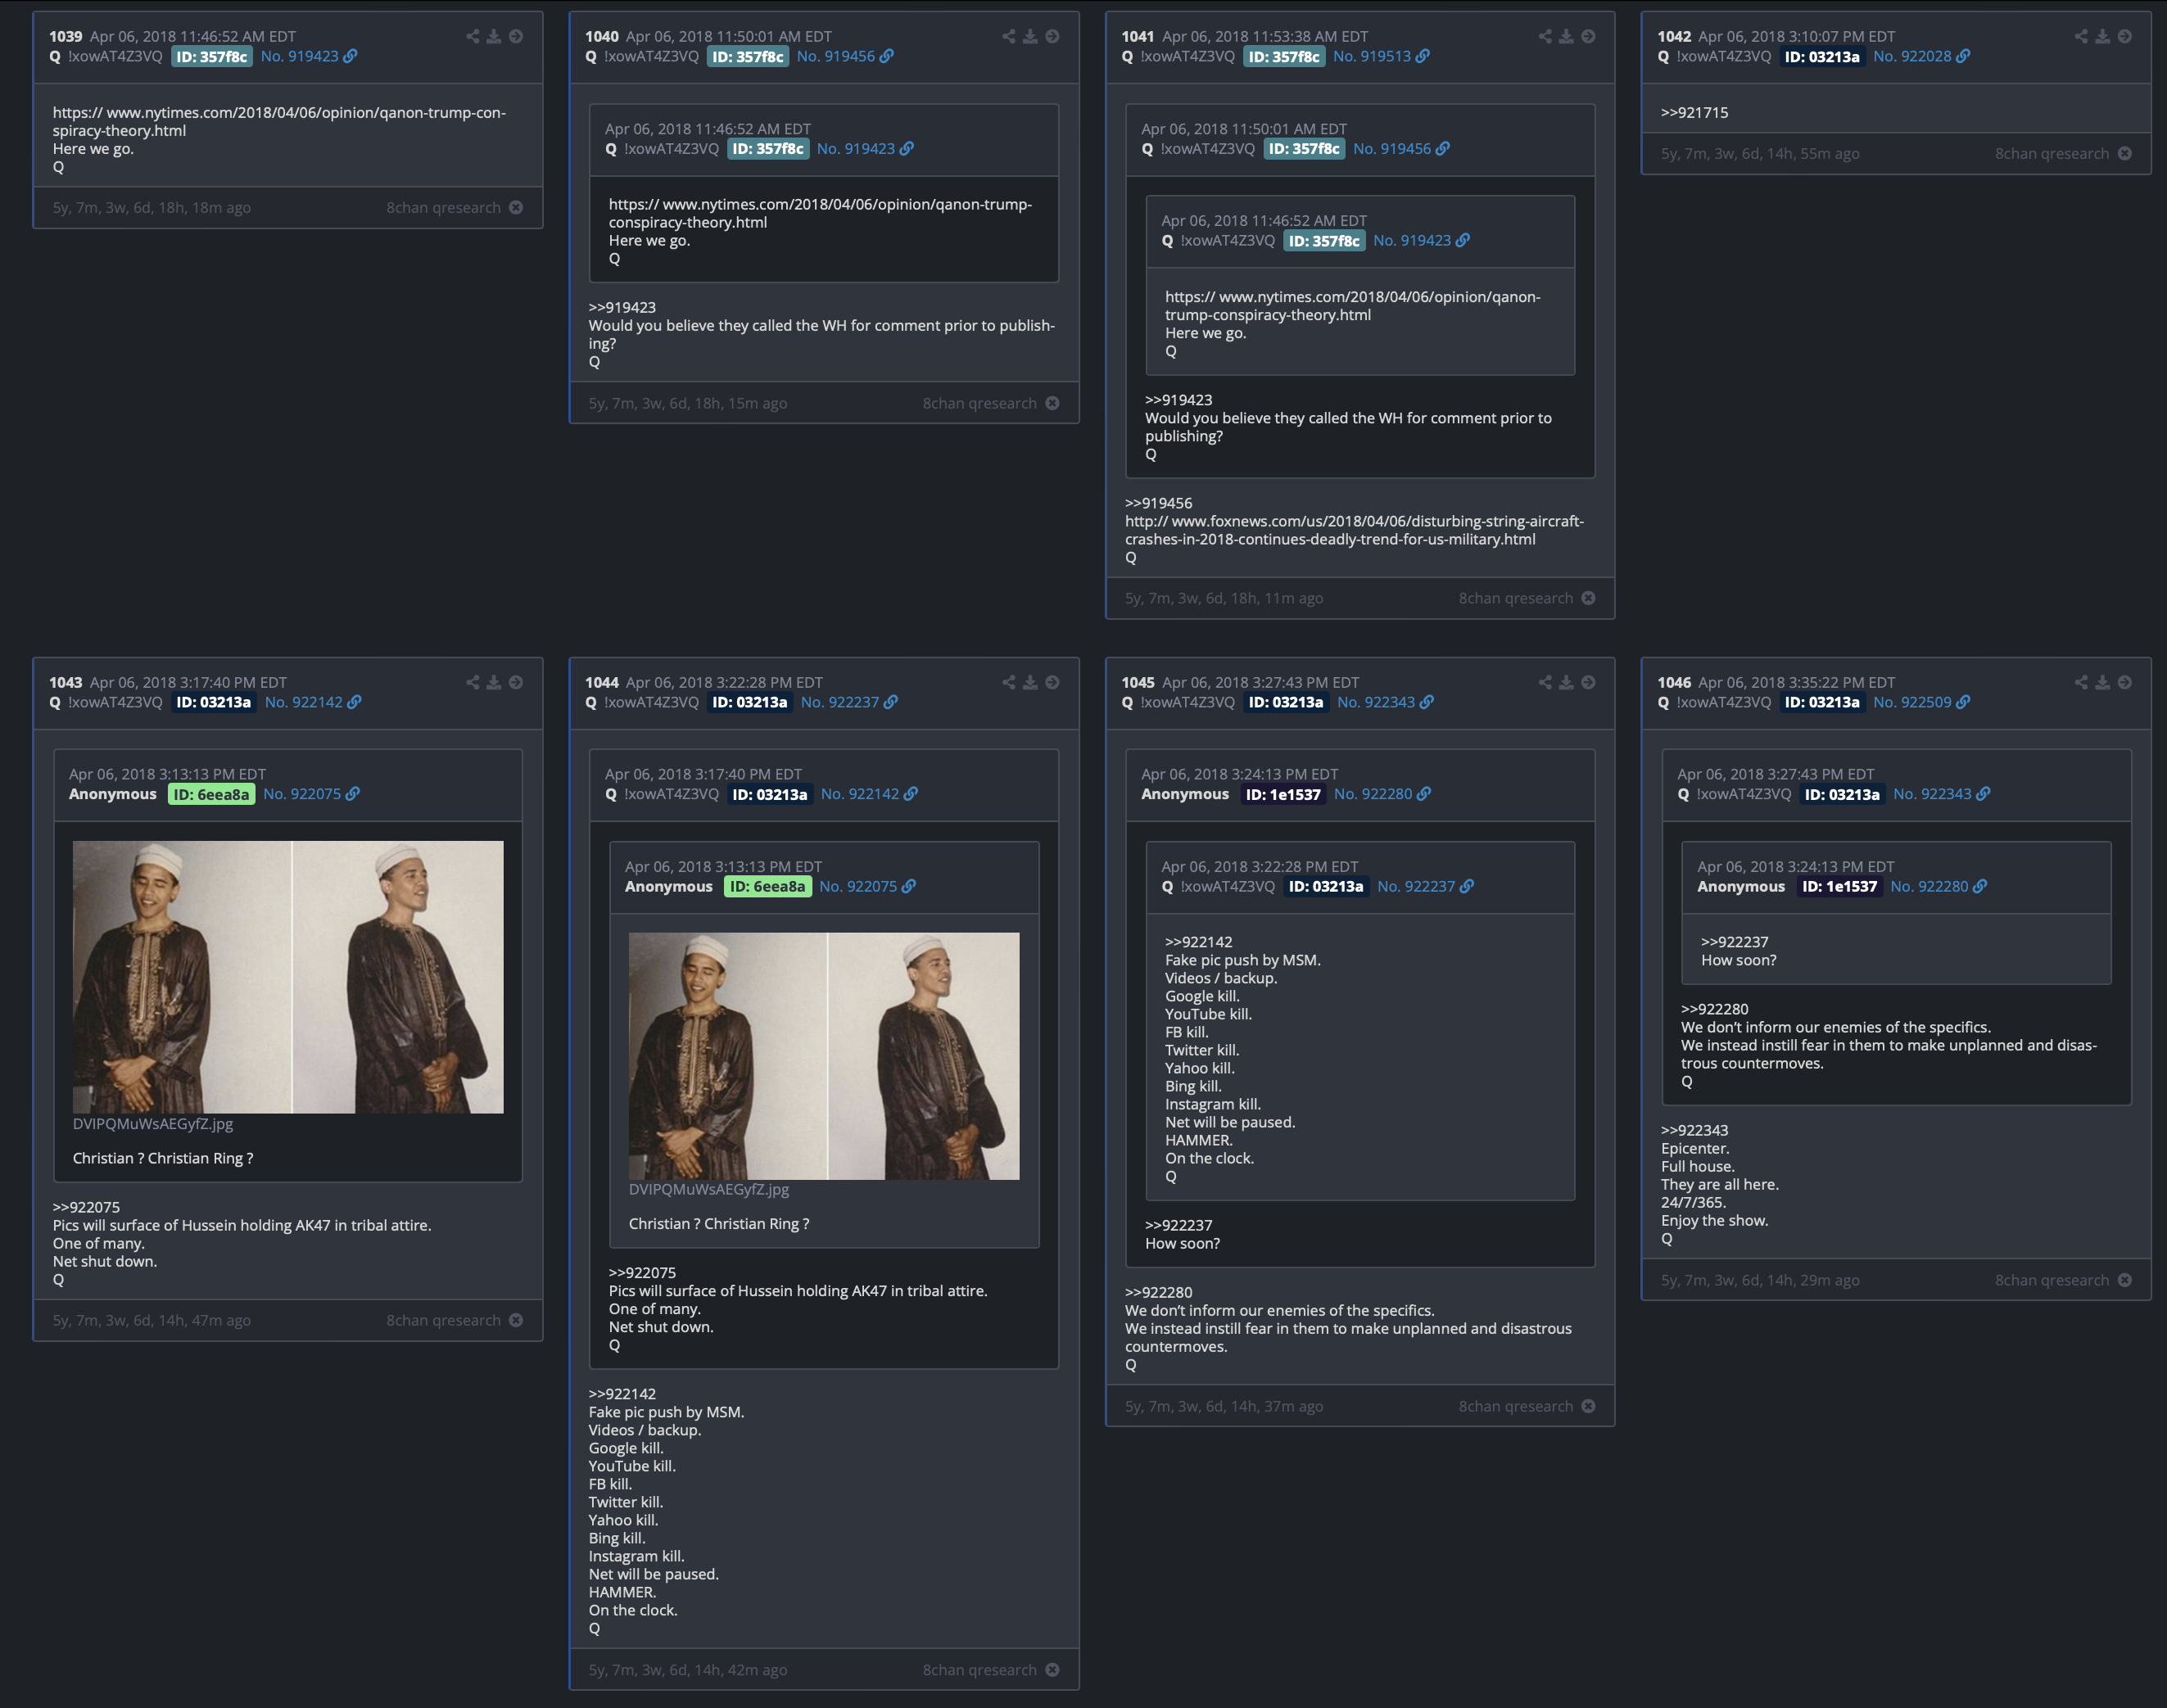Download post 1043
This screenshot has height=1708, width=2167.
[494, 682]
